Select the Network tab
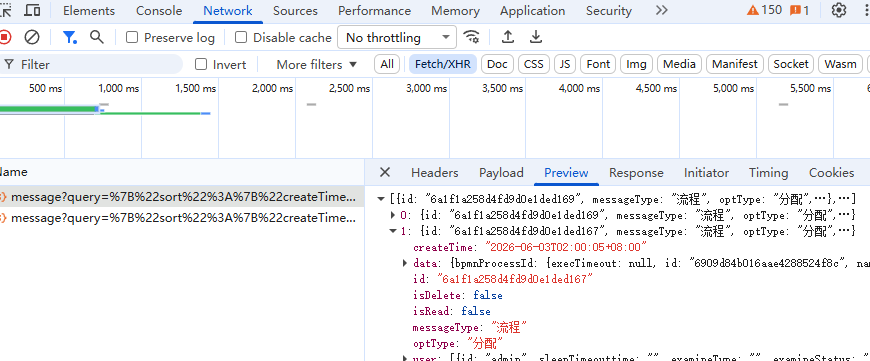Image resolution: width=870 pixels, height=361 pixels. [227, 11]
